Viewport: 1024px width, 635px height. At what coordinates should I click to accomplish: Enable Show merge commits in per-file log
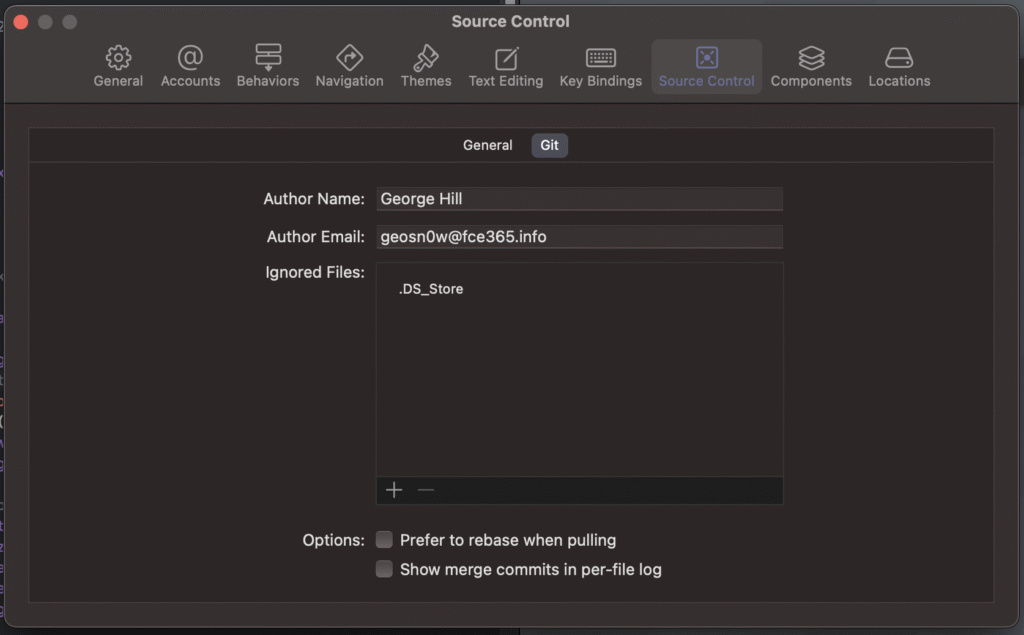tap(384, 569)
